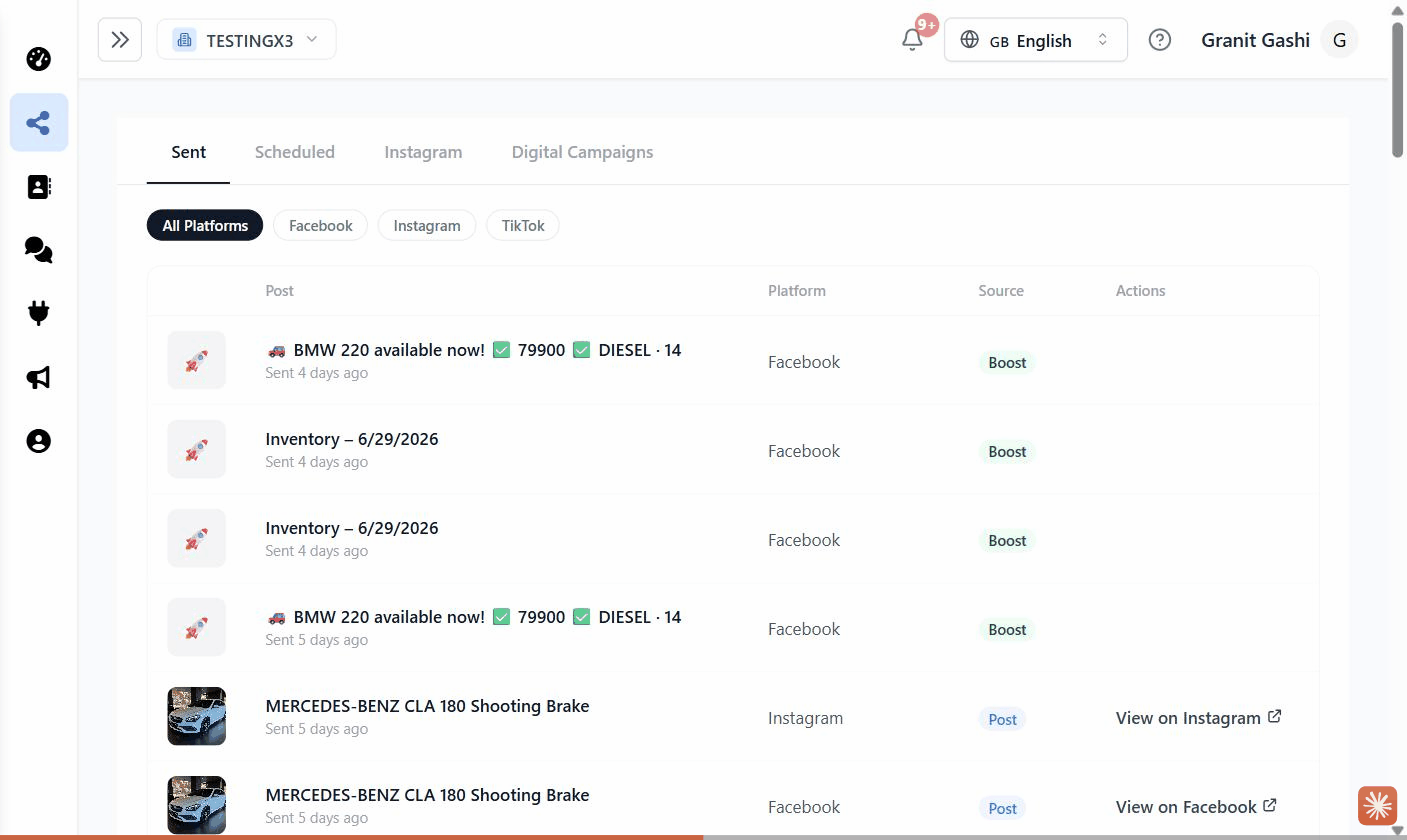The image size is (1407, 840).
Task: Expand the sidebar with double-chevron button
Action: tap(120, 40)
